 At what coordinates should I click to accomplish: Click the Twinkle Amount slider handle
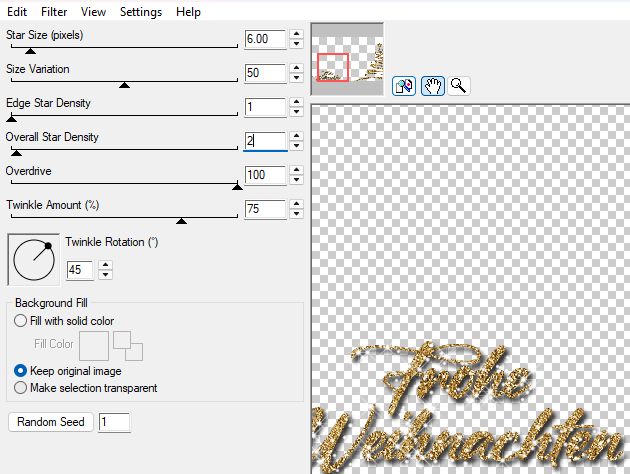(181, 220)
